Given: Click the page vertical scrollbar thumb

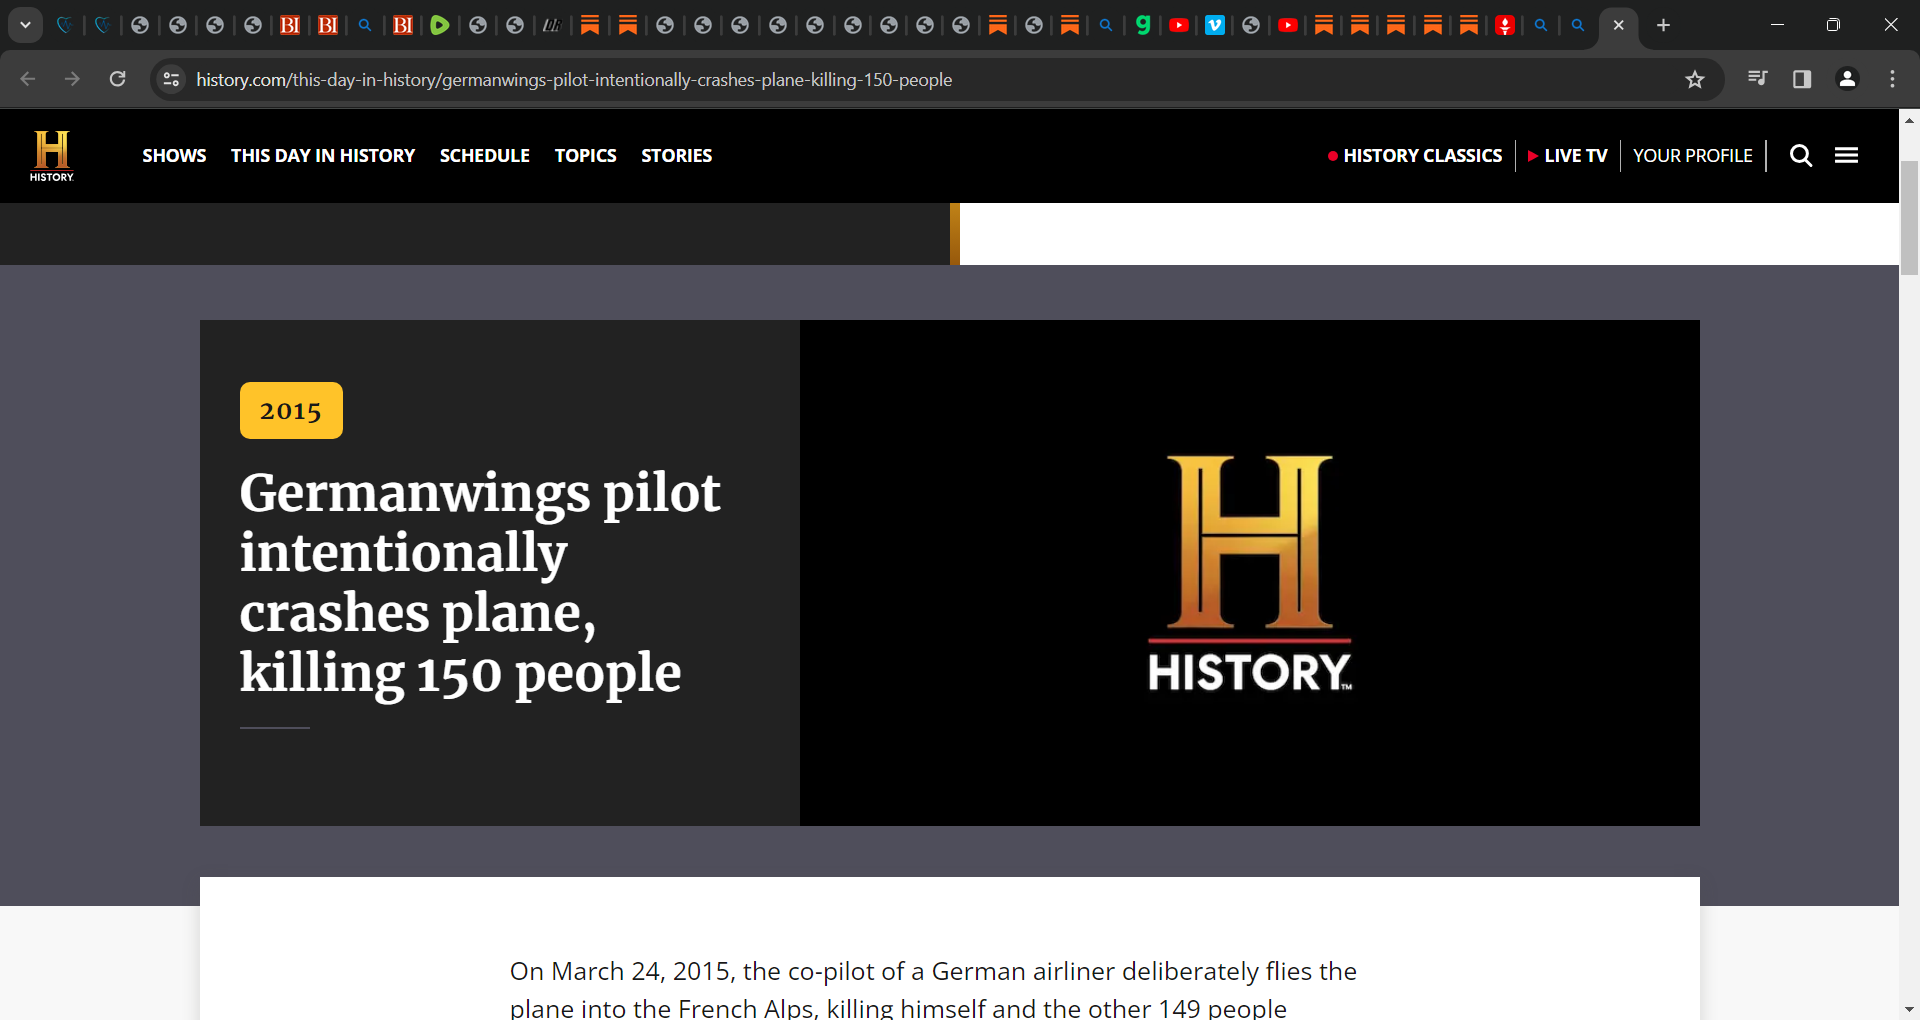Looking at the screenshot, I should point(1909,216).
